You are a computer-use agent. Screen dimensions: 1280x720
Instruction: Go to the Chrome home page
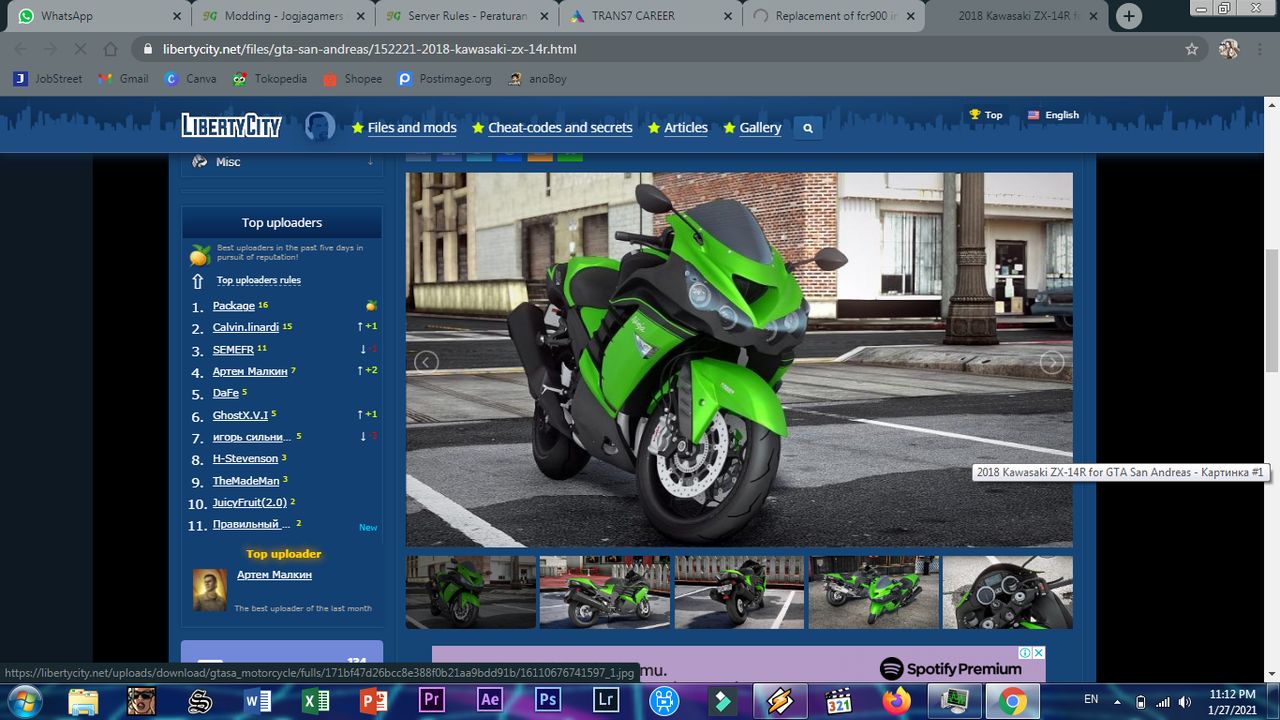point(110,49)
